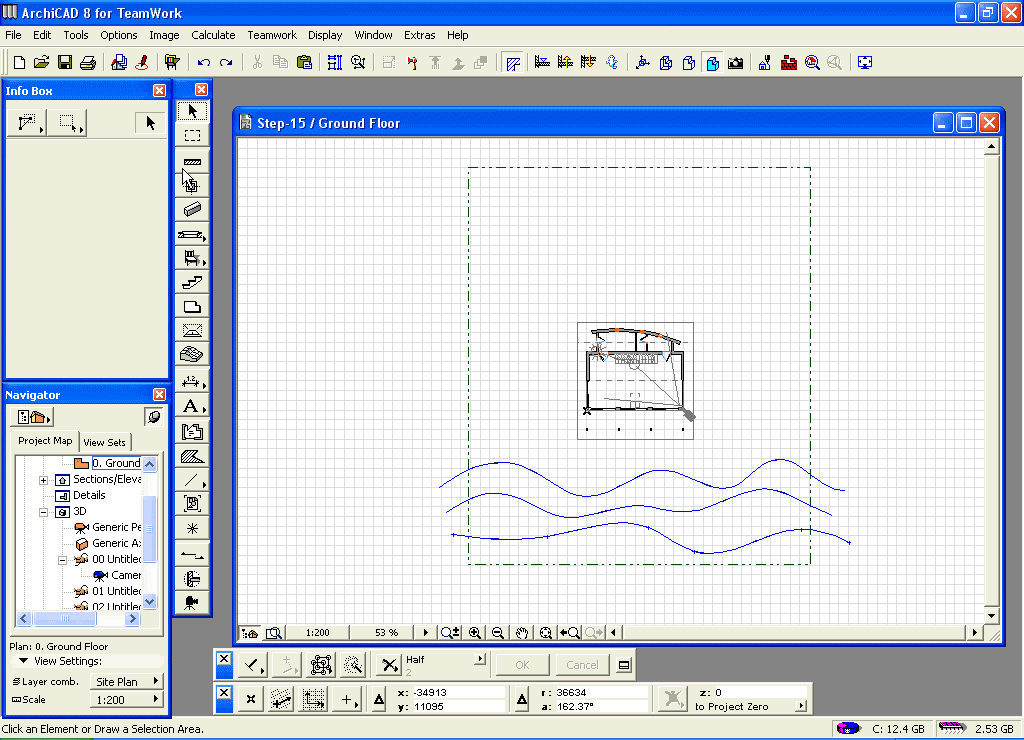Switch to the View Sets tab
1024x740 pixels.
[104, 442]
